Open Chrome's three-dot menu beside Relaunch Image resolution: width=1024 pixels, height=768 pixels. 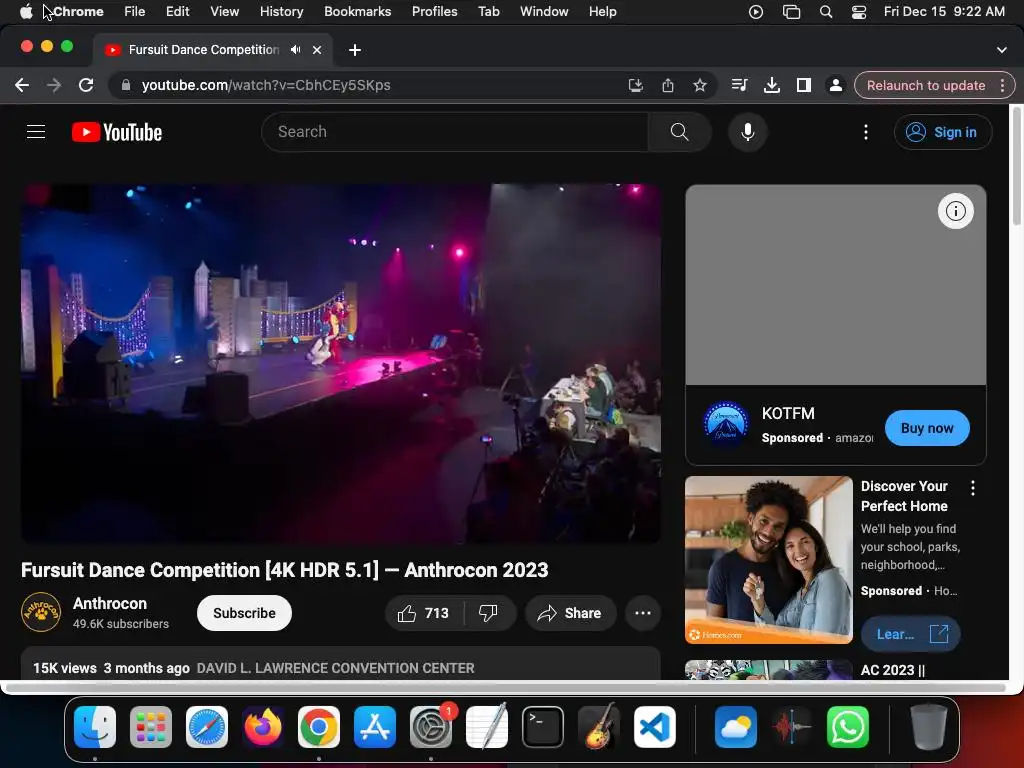1002,85
